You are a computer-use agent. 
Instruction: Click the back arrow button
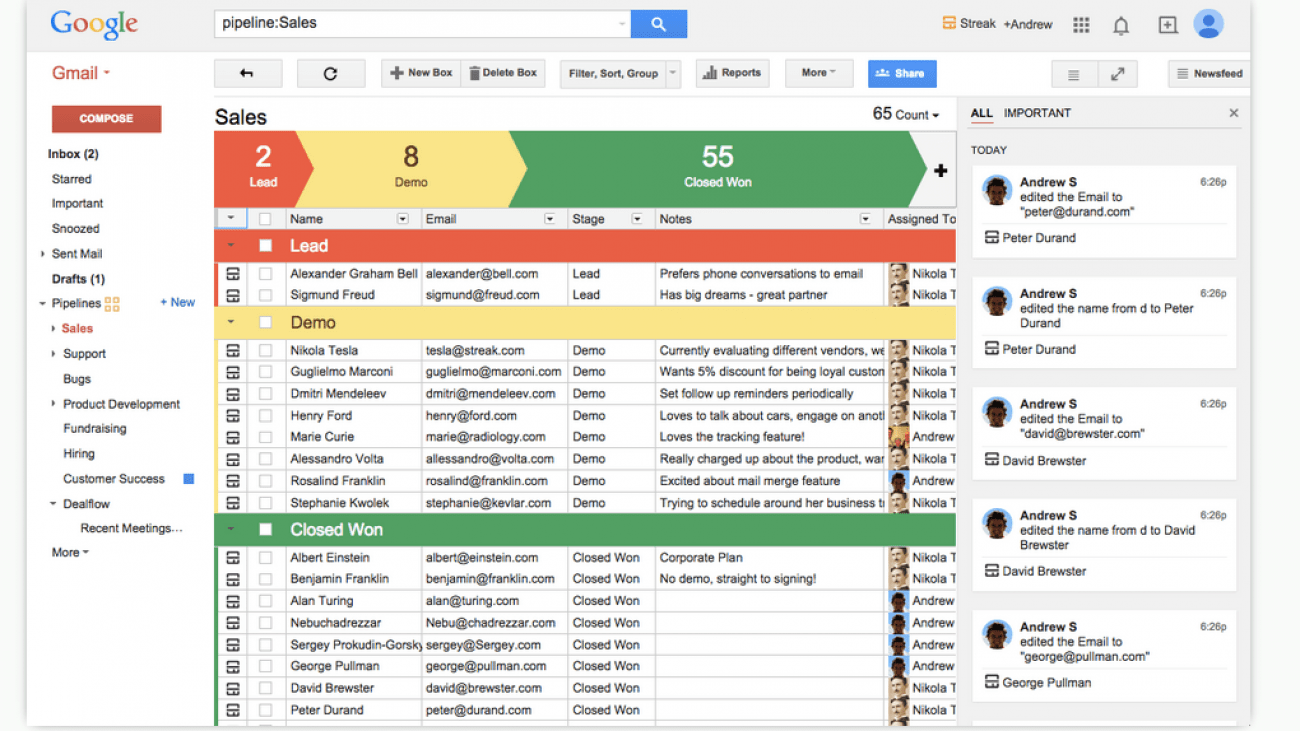[247, 73]
